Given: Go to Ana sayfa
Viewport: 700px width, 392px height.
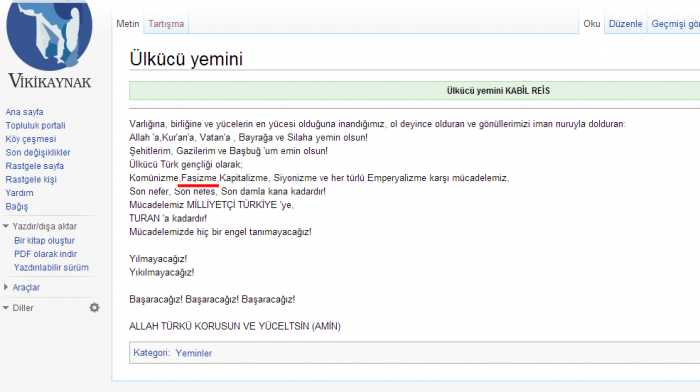Looking at the screenshot, I should pyautogui.click(x=24, y=112).
